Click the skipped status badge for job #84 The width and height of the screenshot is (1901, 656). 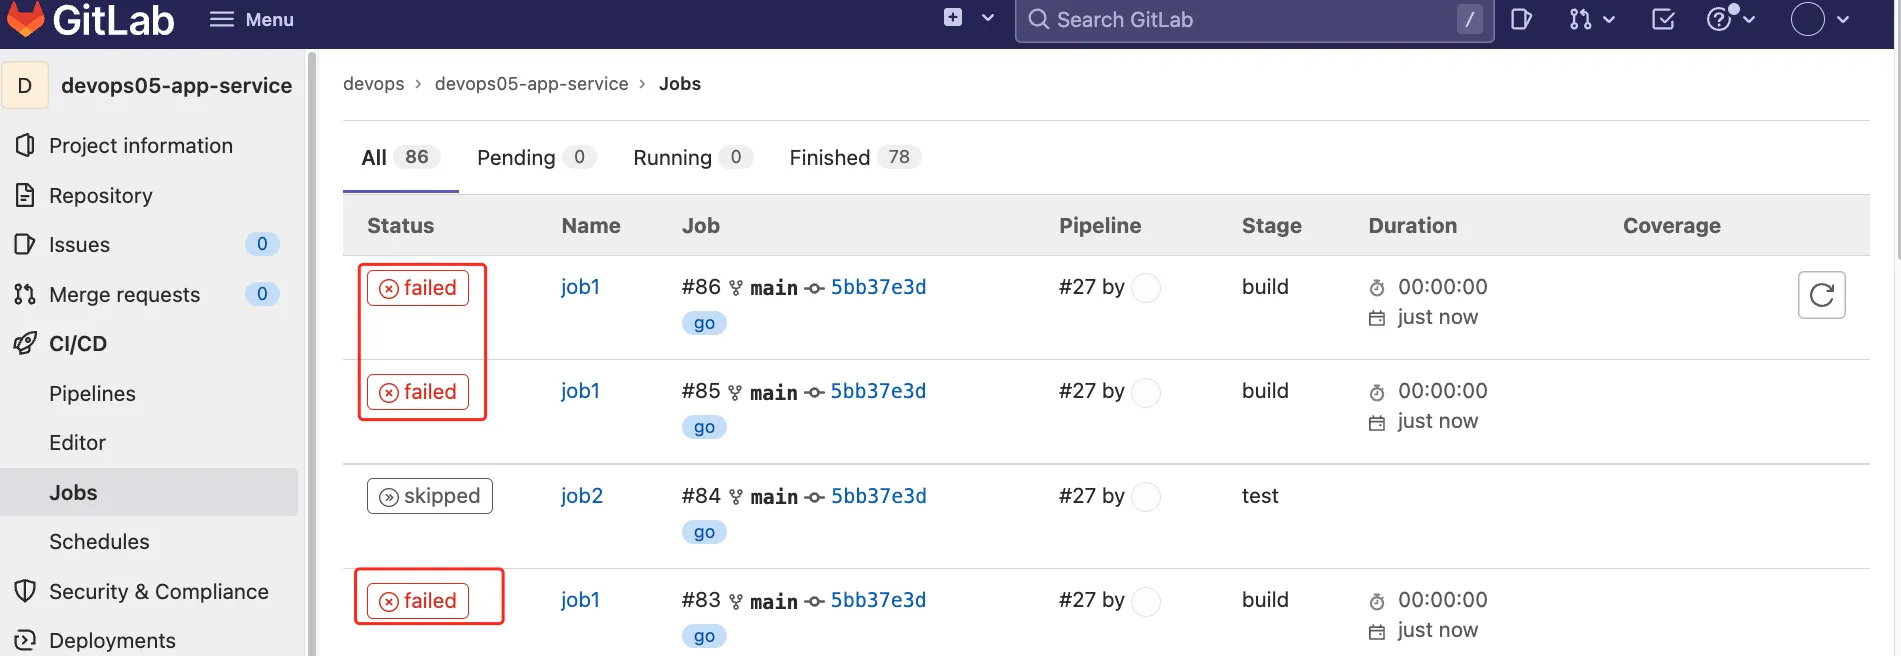[430, 496]
